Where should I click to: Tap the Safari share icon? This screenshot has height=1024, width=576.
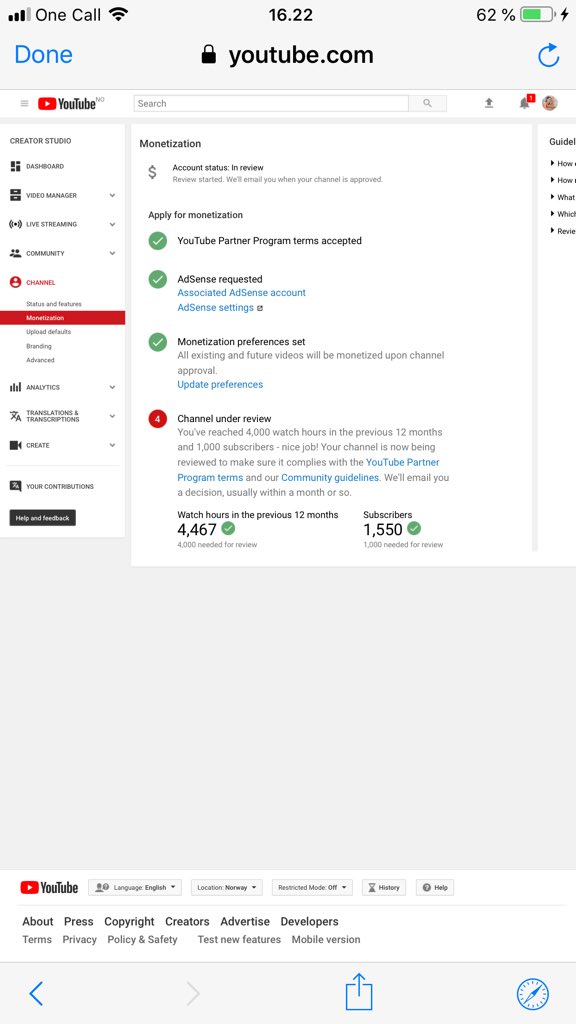click(359, 991)
